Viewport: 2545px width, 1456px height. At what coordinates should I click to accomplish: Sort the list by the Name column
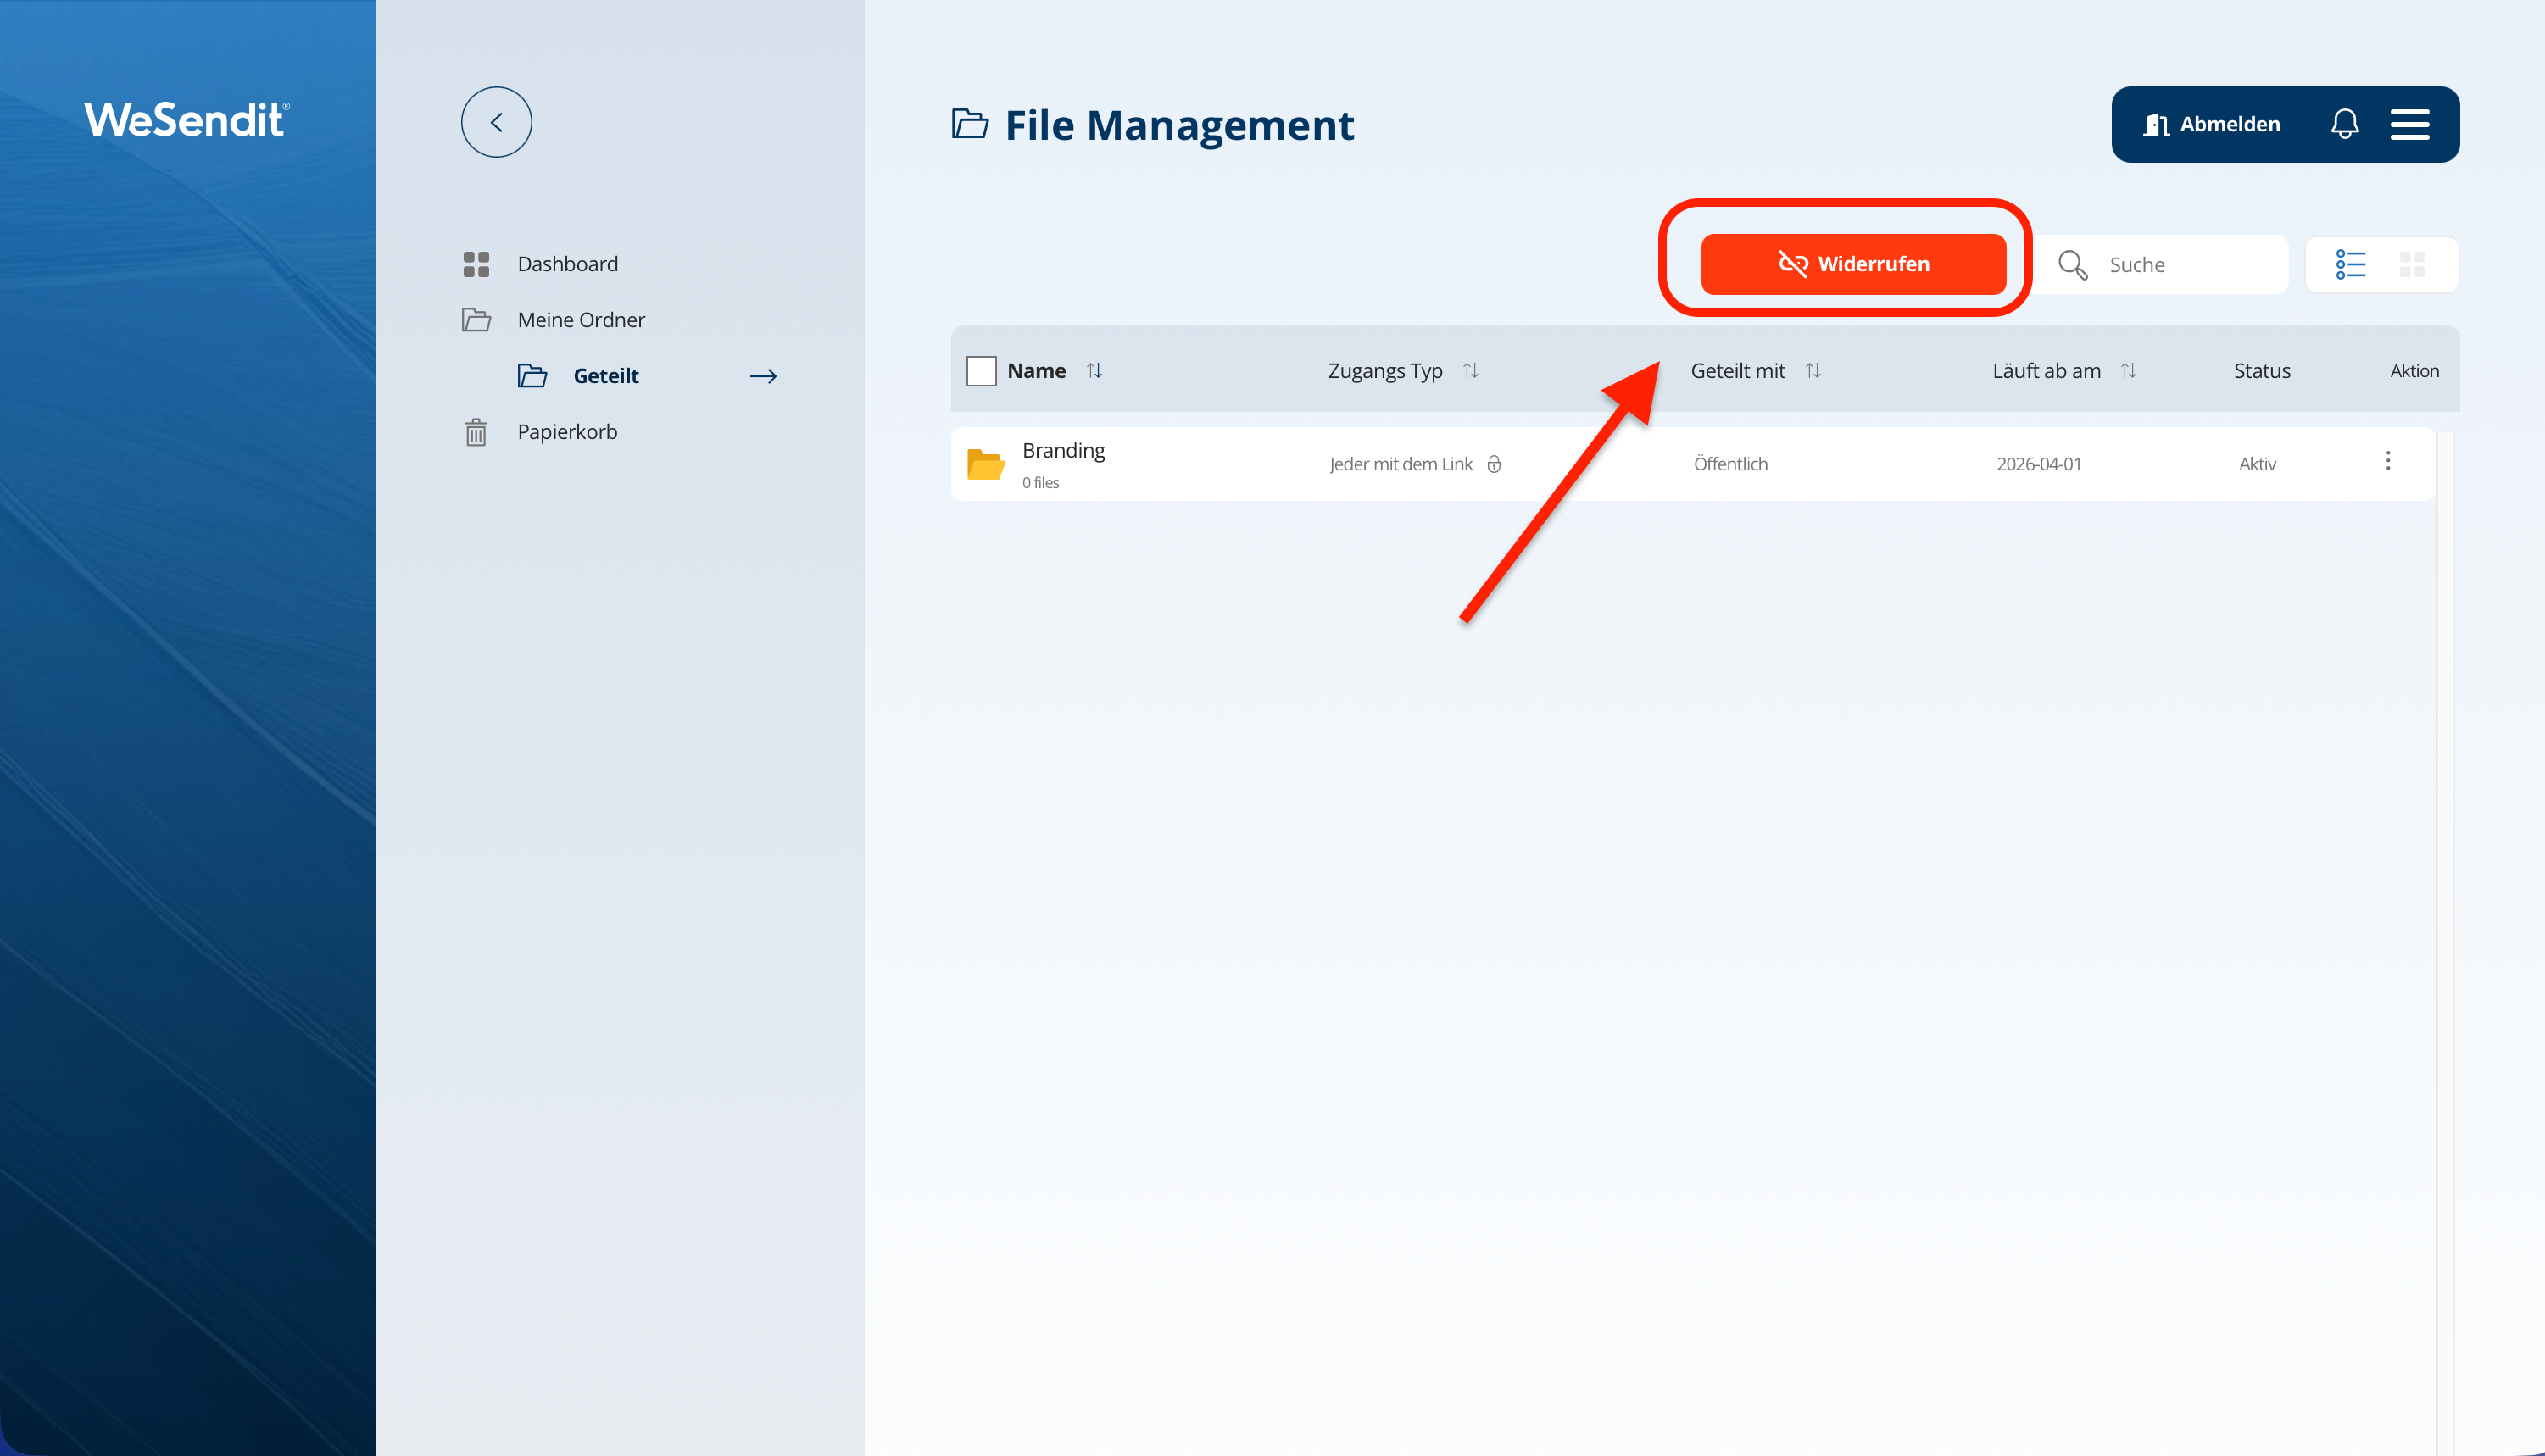point(1094,371)
